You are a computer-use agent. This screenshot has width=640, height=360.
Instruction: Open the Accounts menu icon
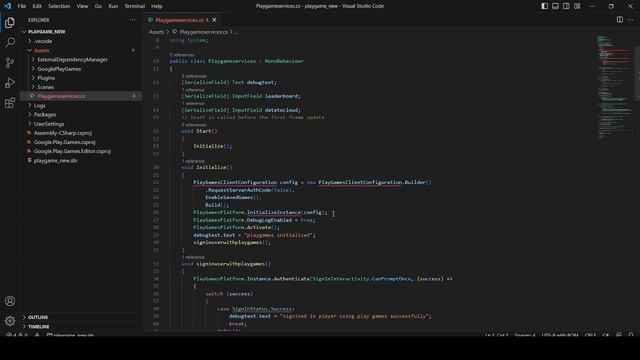point(10,301)
